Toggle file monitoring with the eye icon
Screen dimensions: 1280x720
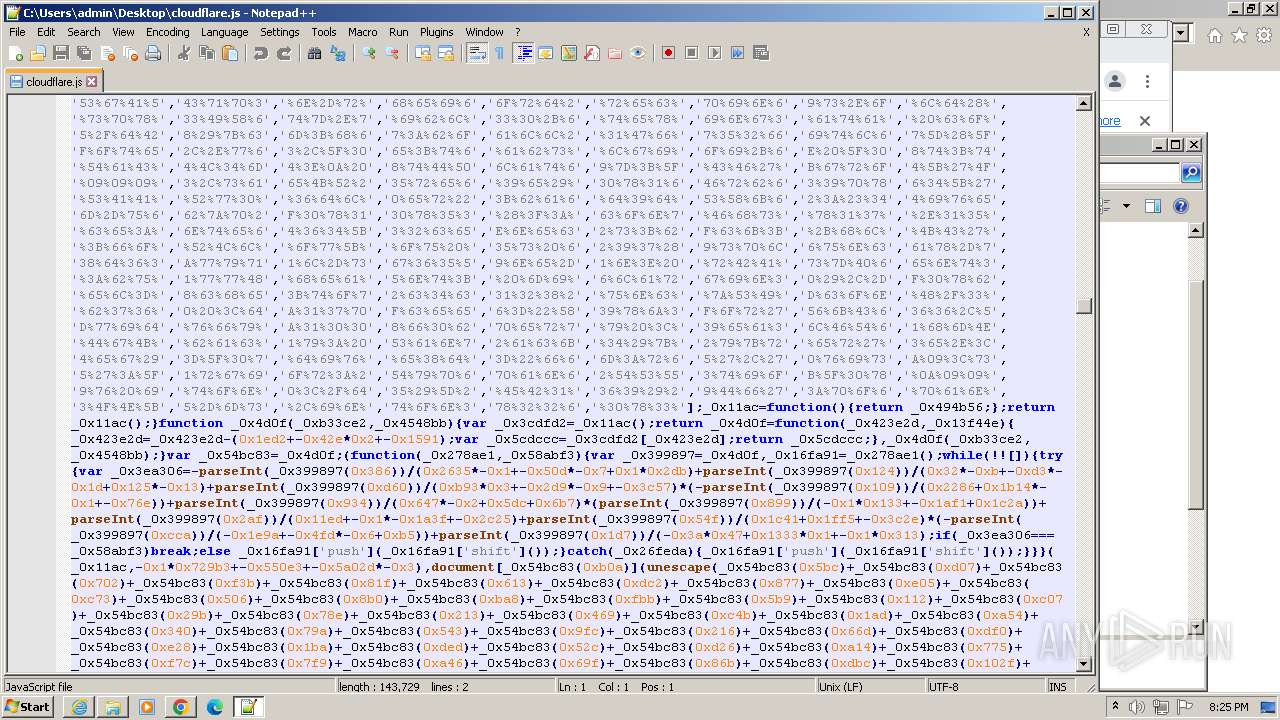pyautogui.click(x=637, y=53)
